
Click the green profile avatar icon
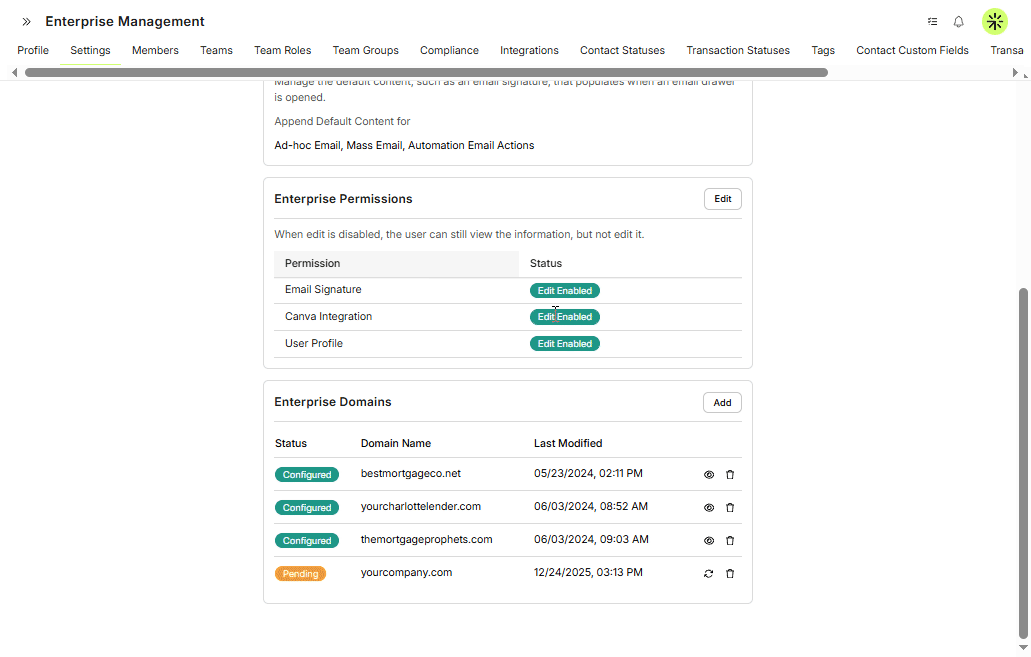[x=994, y=22]
